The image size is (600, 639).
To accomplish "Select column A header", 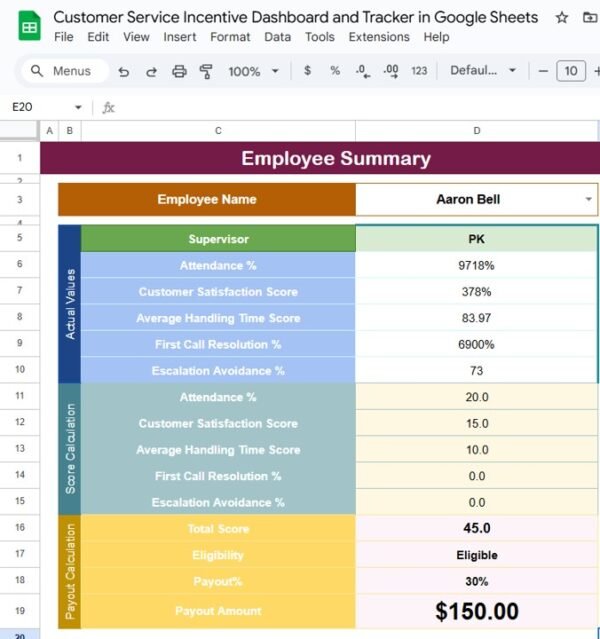I will click(49, 130).
